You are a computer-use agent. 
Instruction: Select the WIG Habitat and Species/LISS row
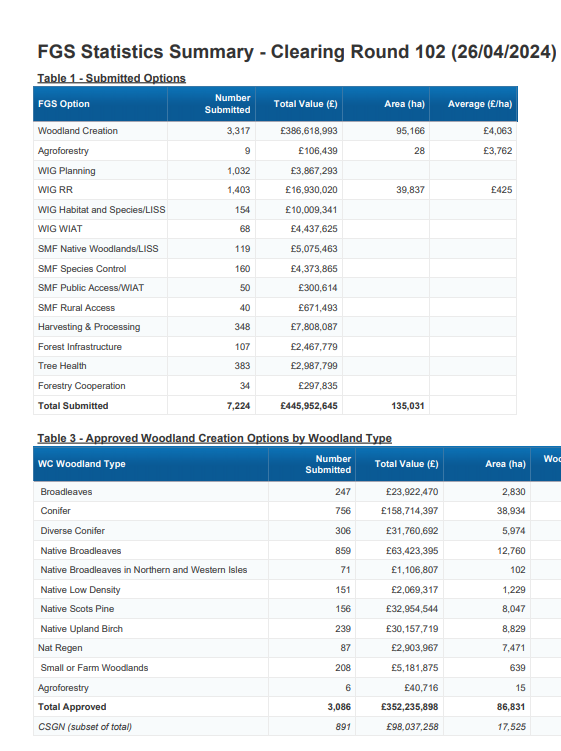click(x=275, y=210)
